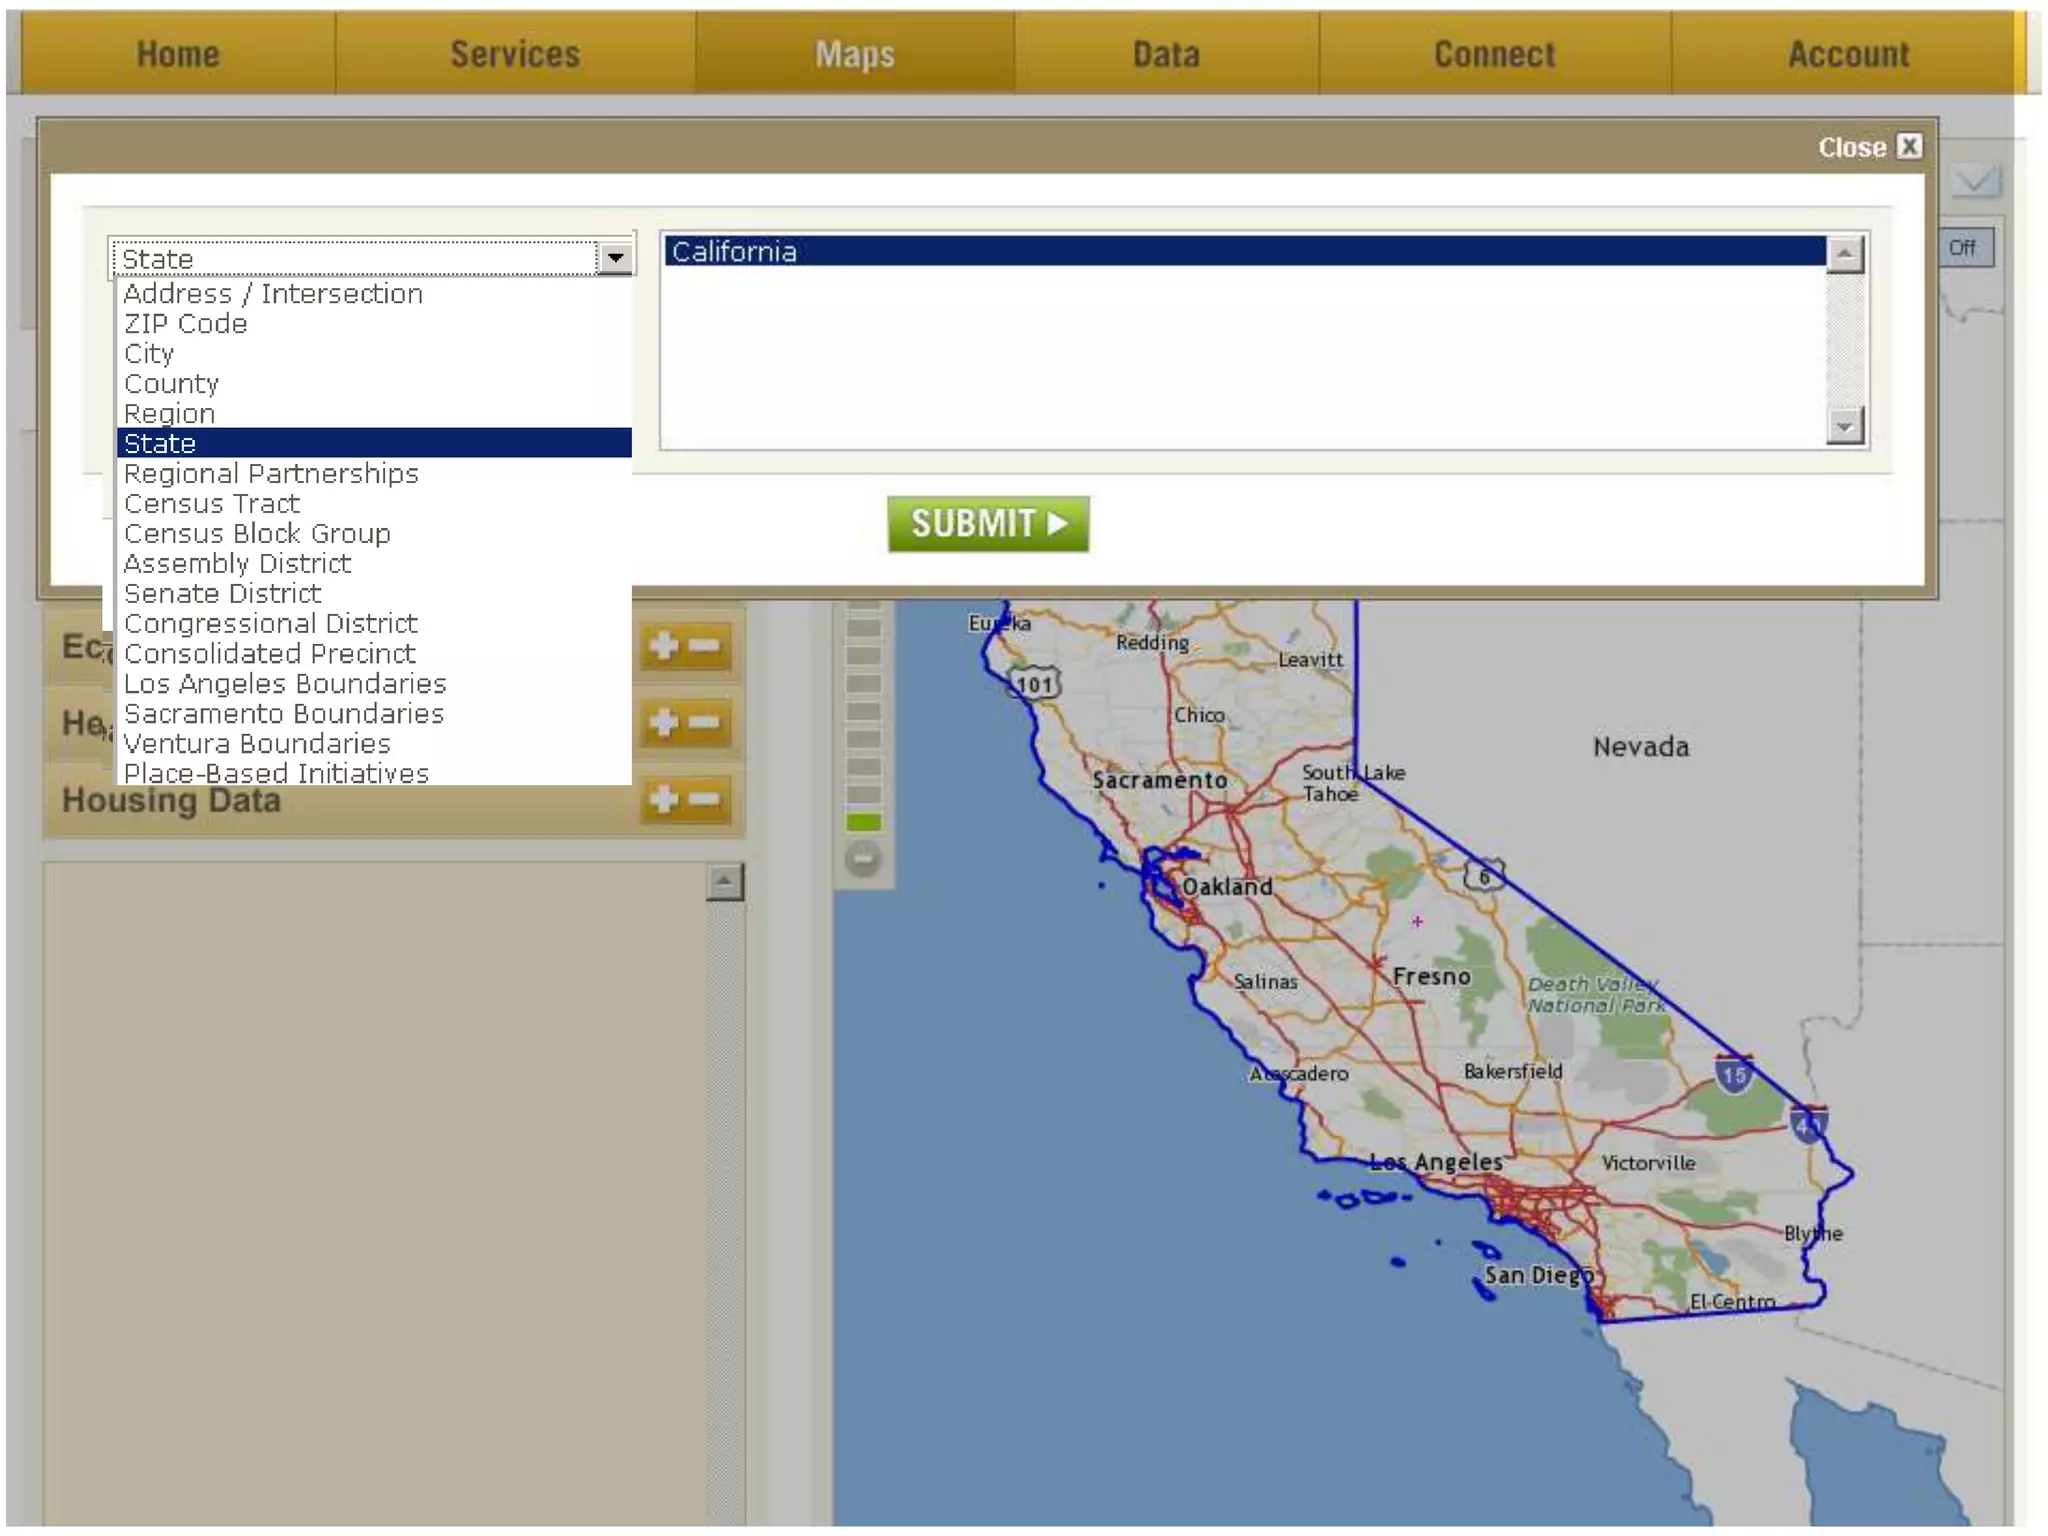Click US 101 highway shield on map
Viewport: 2048px width, 1536px height.
[x=1035, y=684]
